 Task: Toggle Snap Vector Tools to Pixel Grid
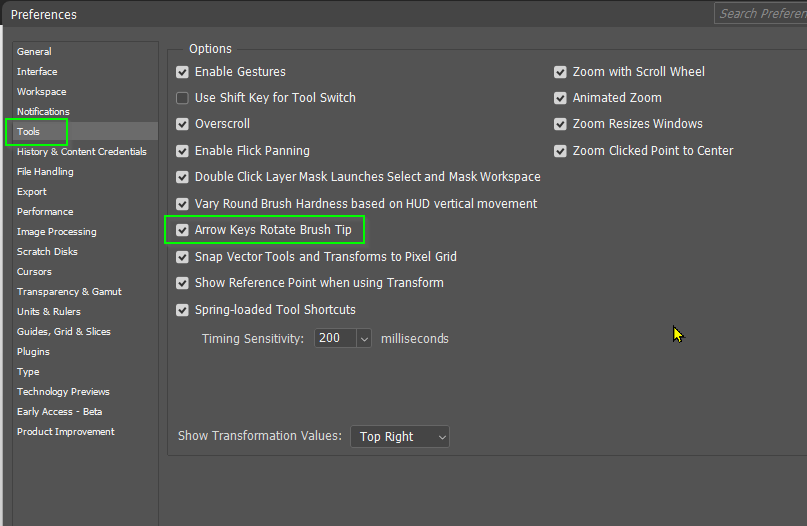[182, 257]
